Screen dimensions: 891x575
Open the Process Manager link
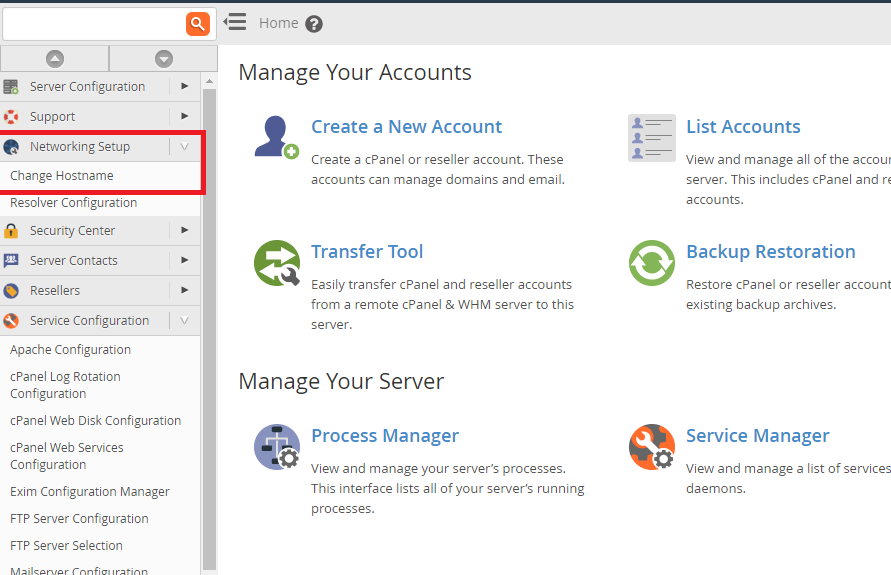click(x=385, y=435)
